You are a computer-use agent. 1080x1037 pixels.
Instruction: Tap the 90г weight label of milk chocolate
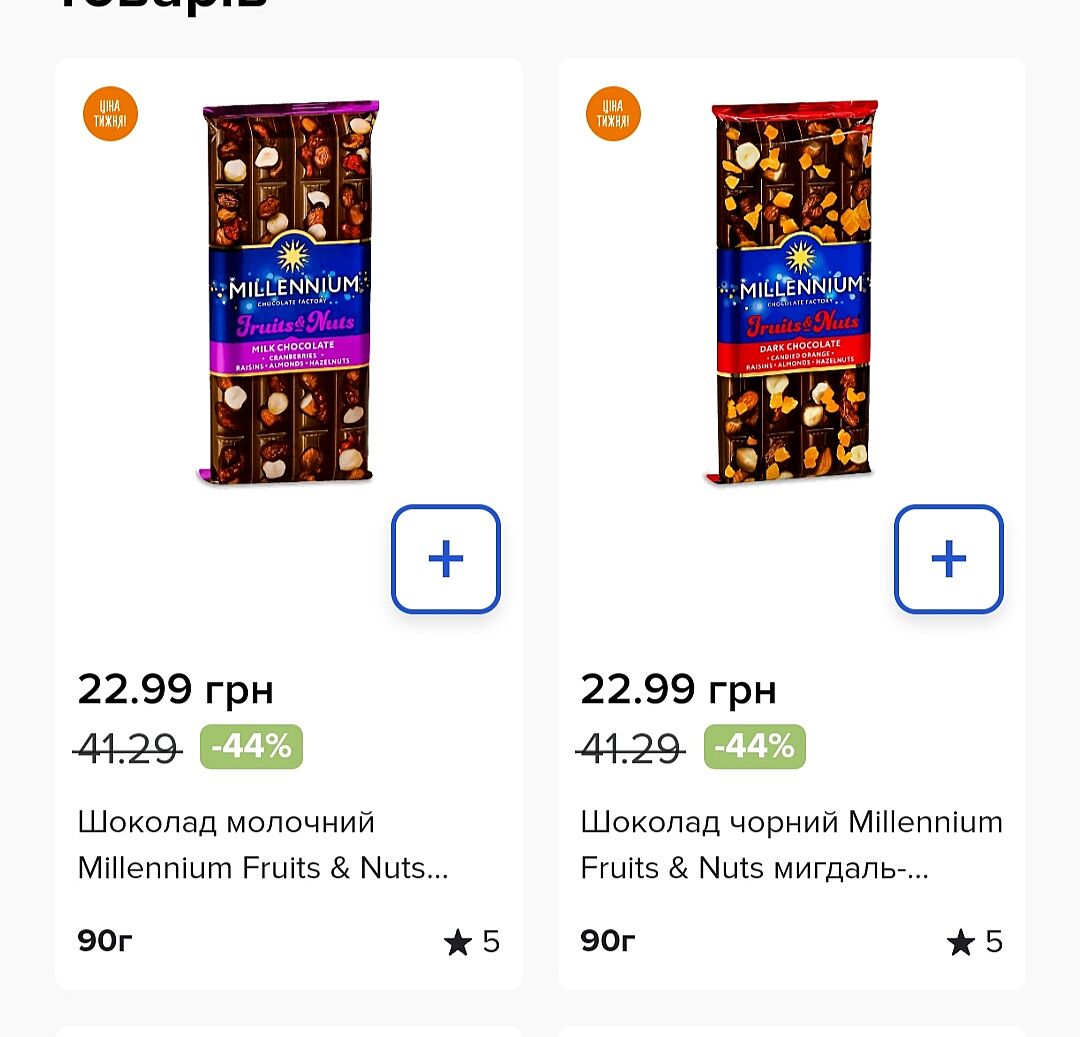(105, 941)
